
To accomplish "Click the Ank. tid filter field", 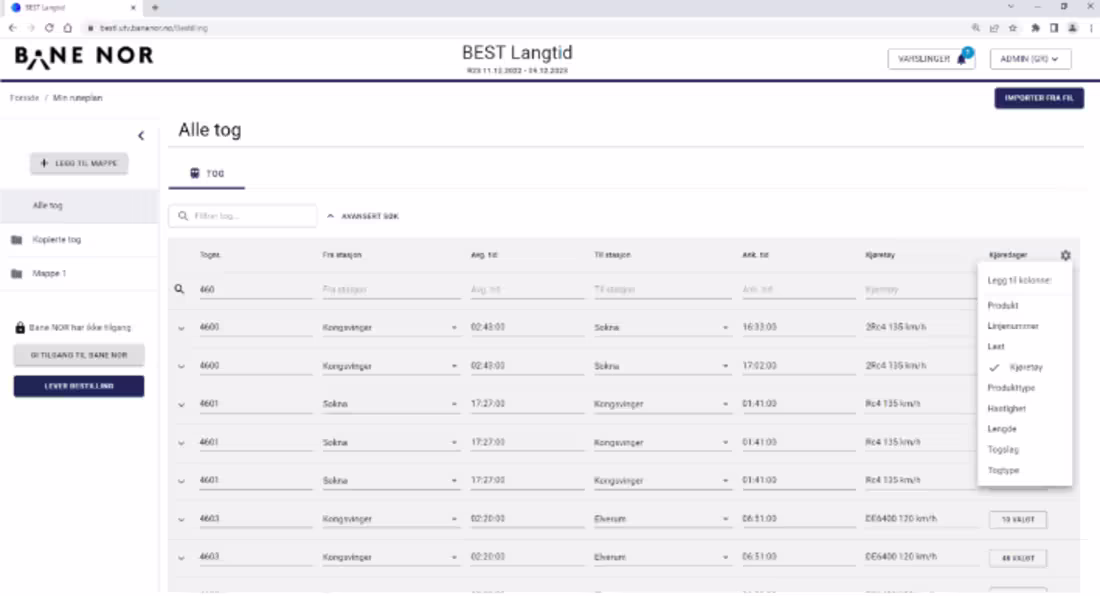I will 798,290.
